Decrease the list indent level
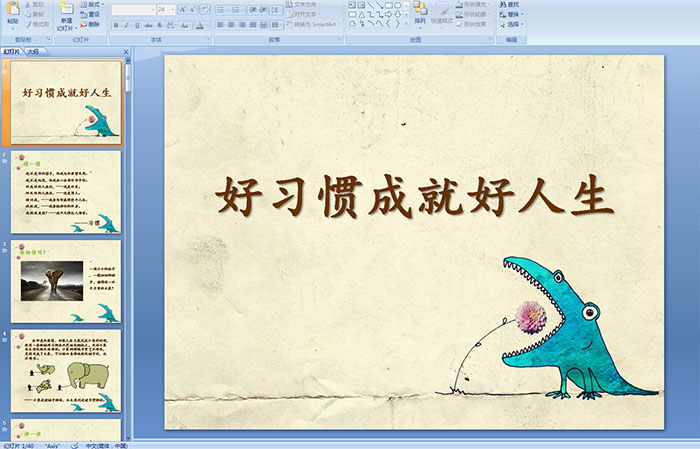The image size is (700, 449). (x=253, y=10)
